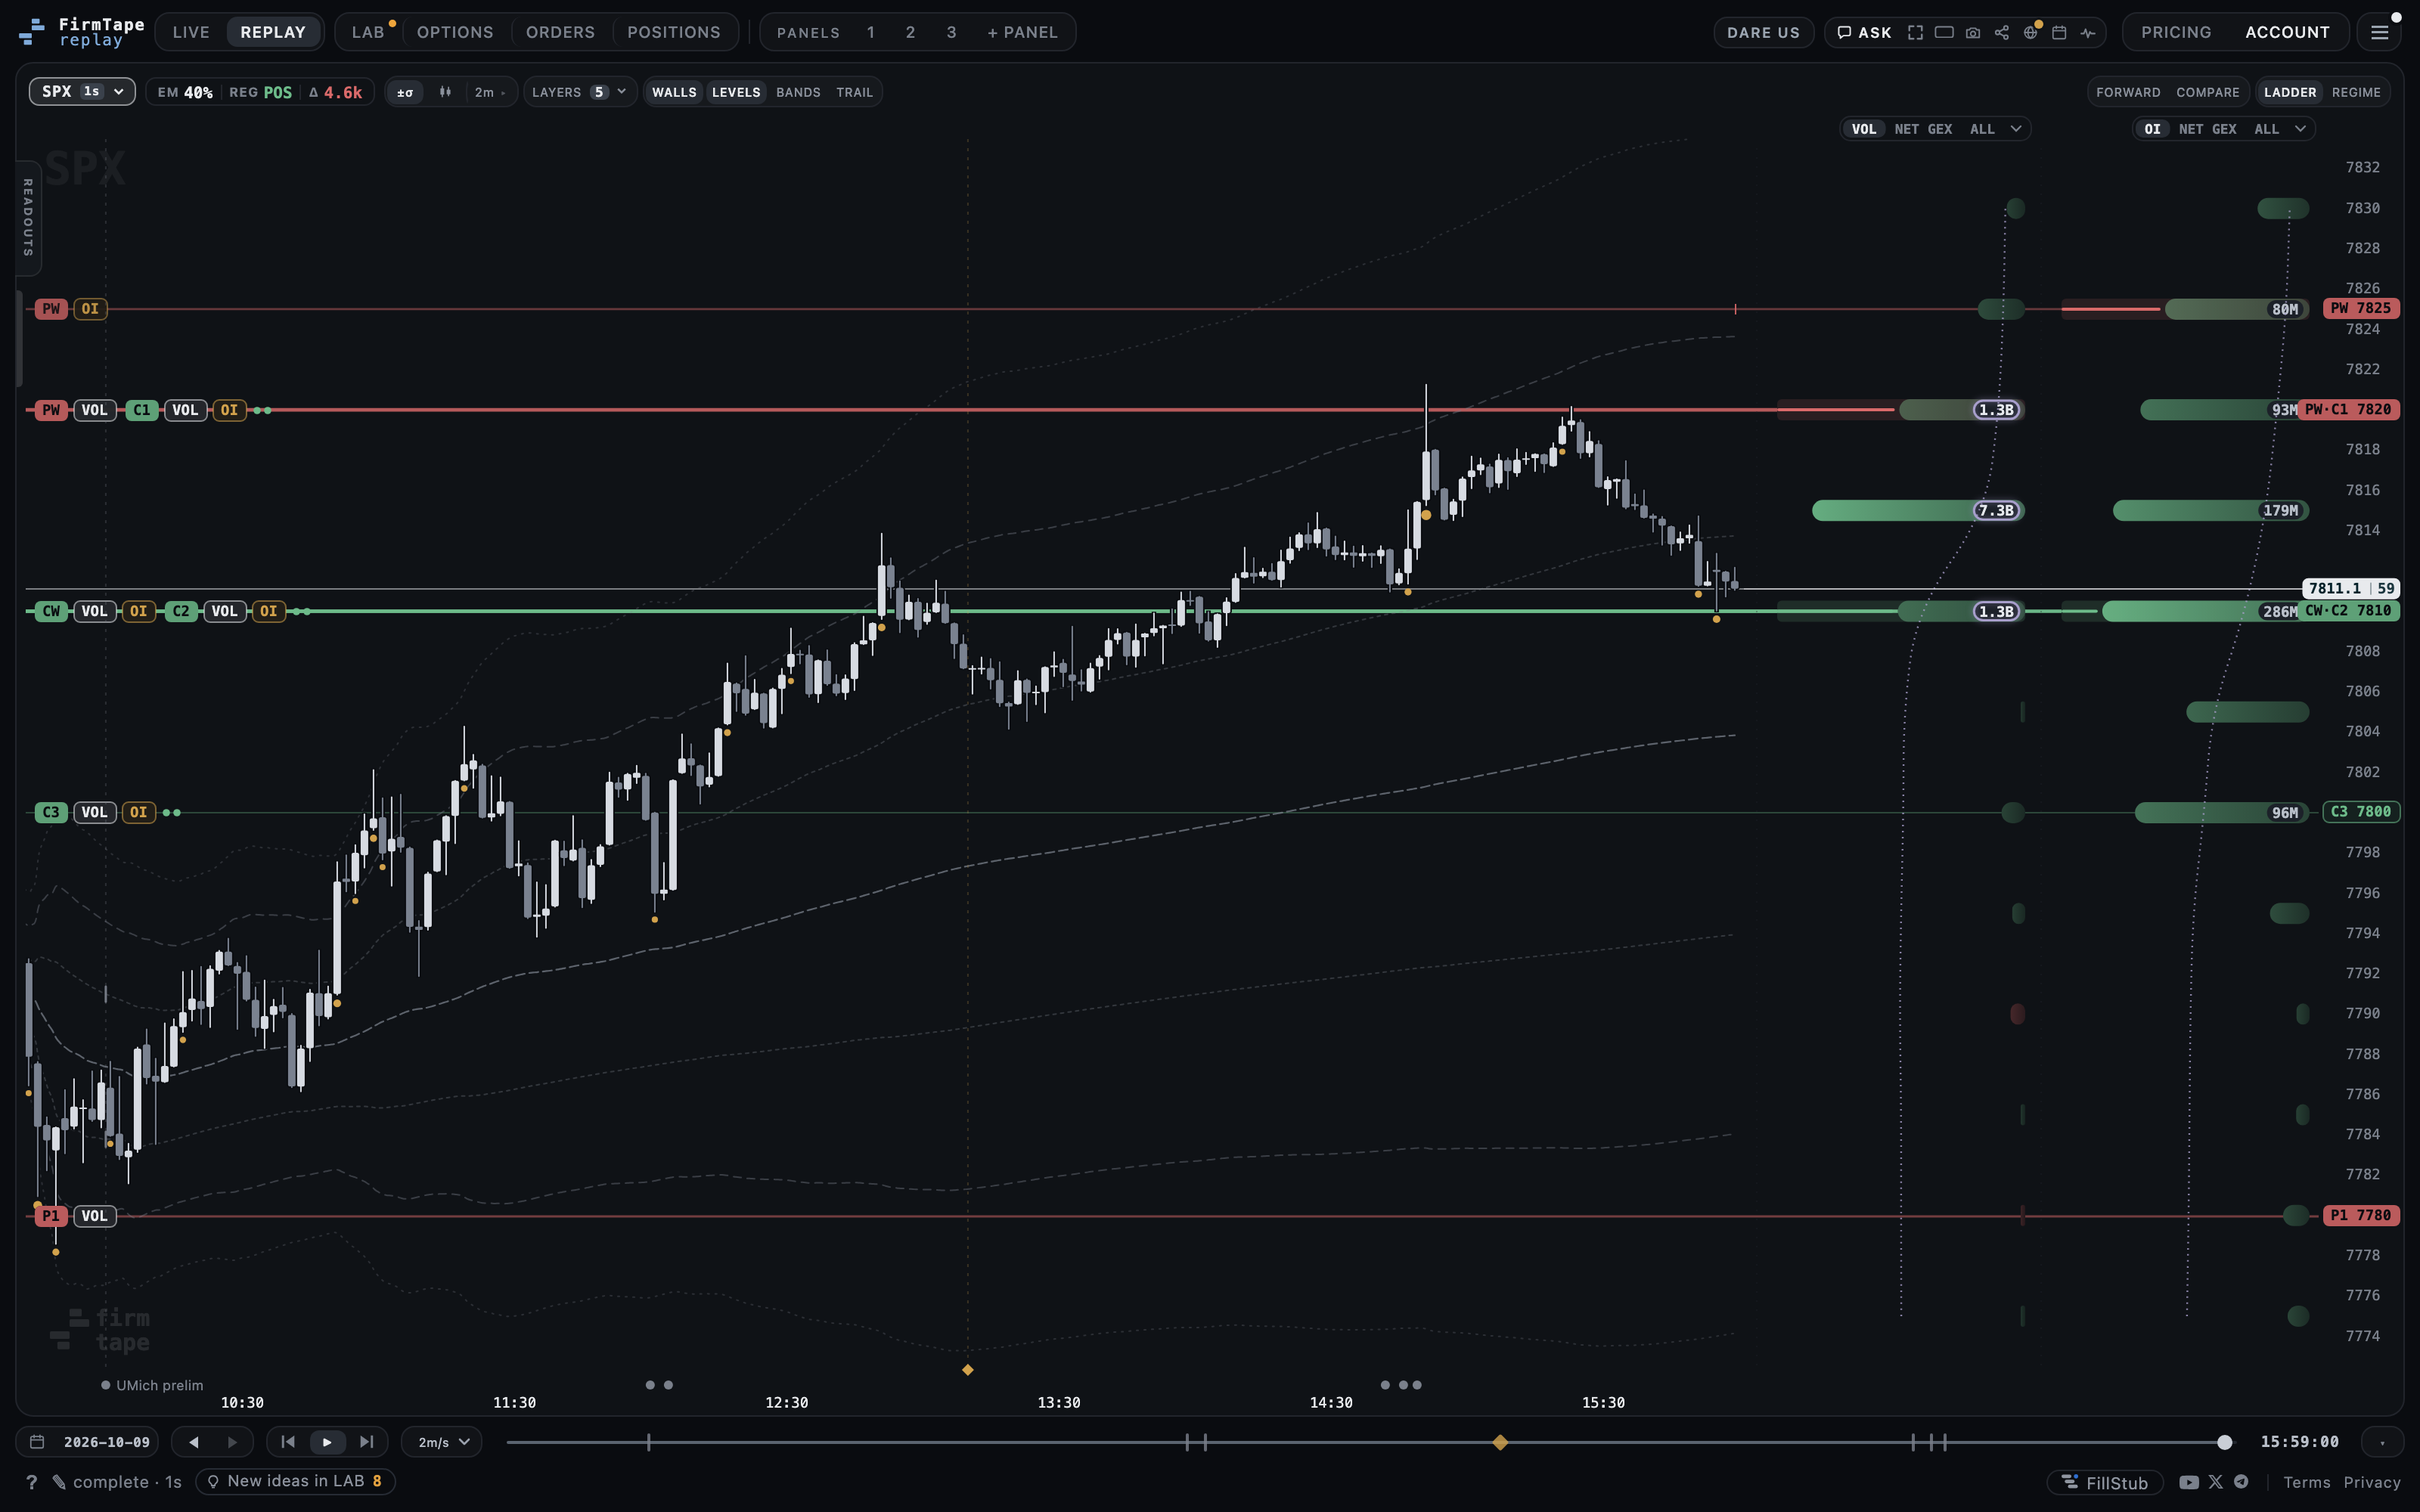The width and height of the screenshot is (2420, 1512).
Task: Switch to LIVE mode
Action: pos(191,32)
